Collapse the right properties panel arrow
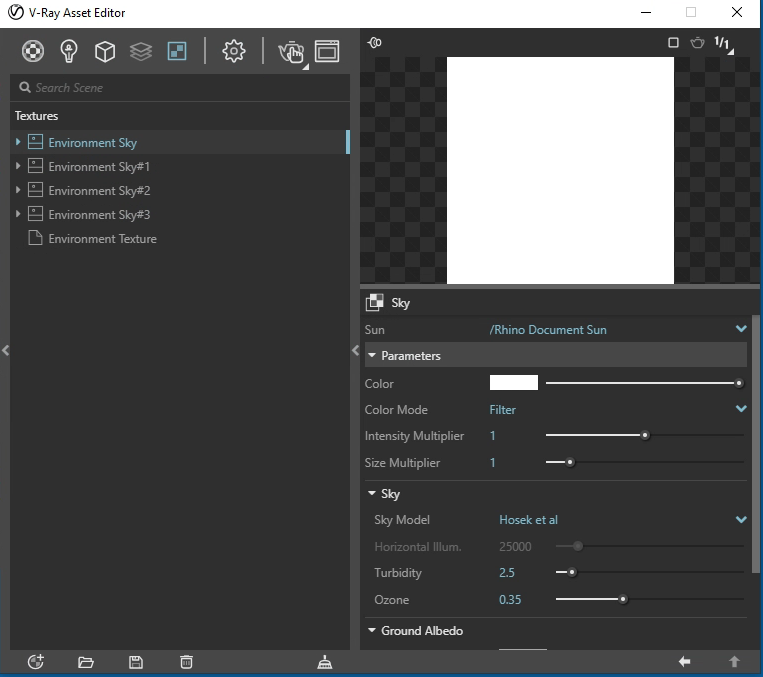This screenshot has height=677, width=763. tap(355, 350)
